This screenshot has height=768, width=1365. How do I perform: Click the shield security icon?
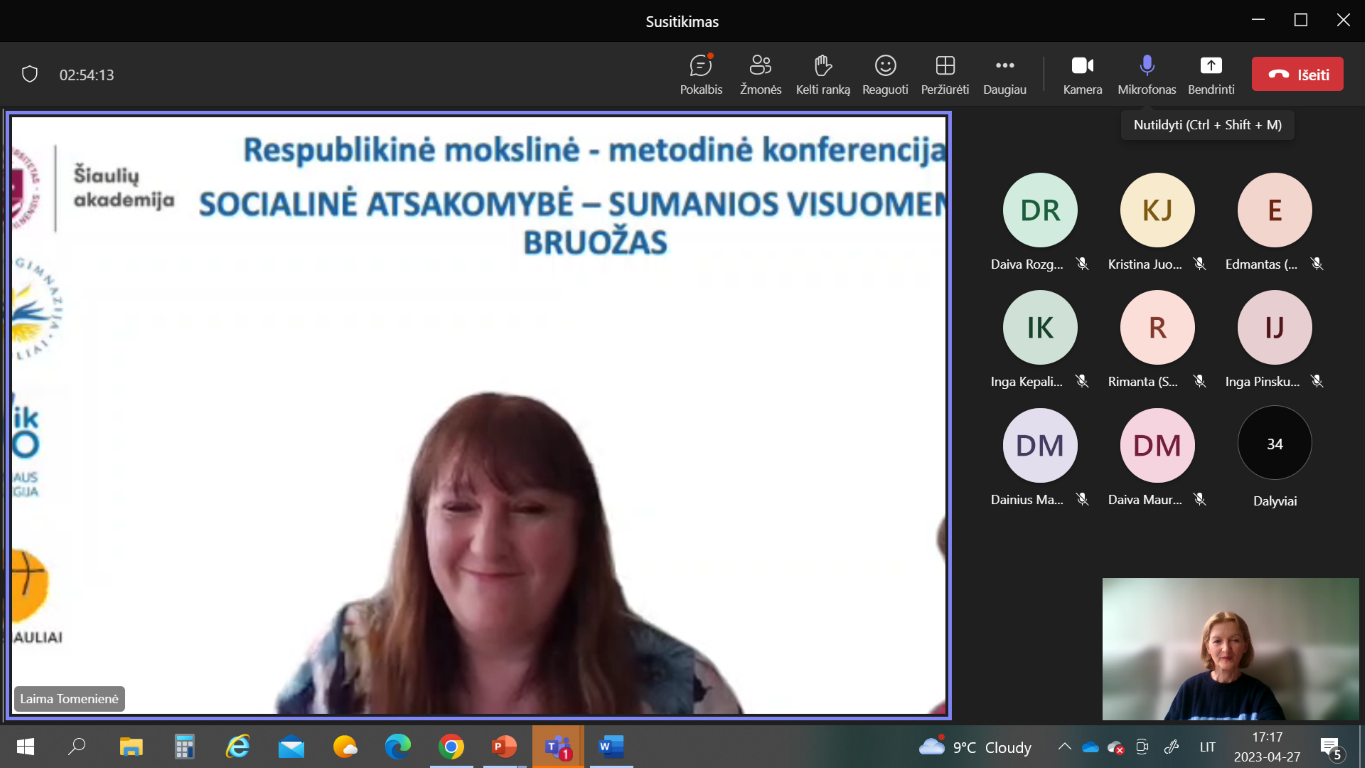30,75
